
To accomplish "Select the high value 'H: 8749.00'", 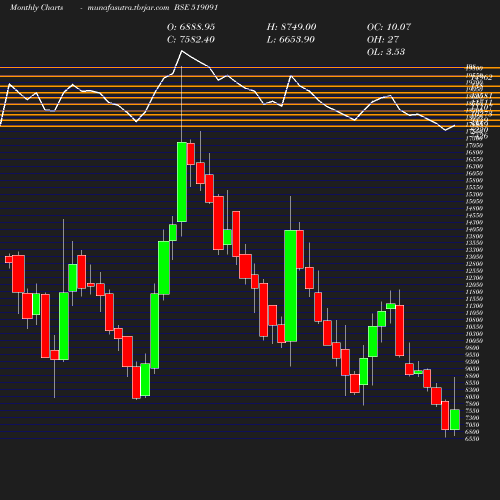I will (x=291, y=27).
